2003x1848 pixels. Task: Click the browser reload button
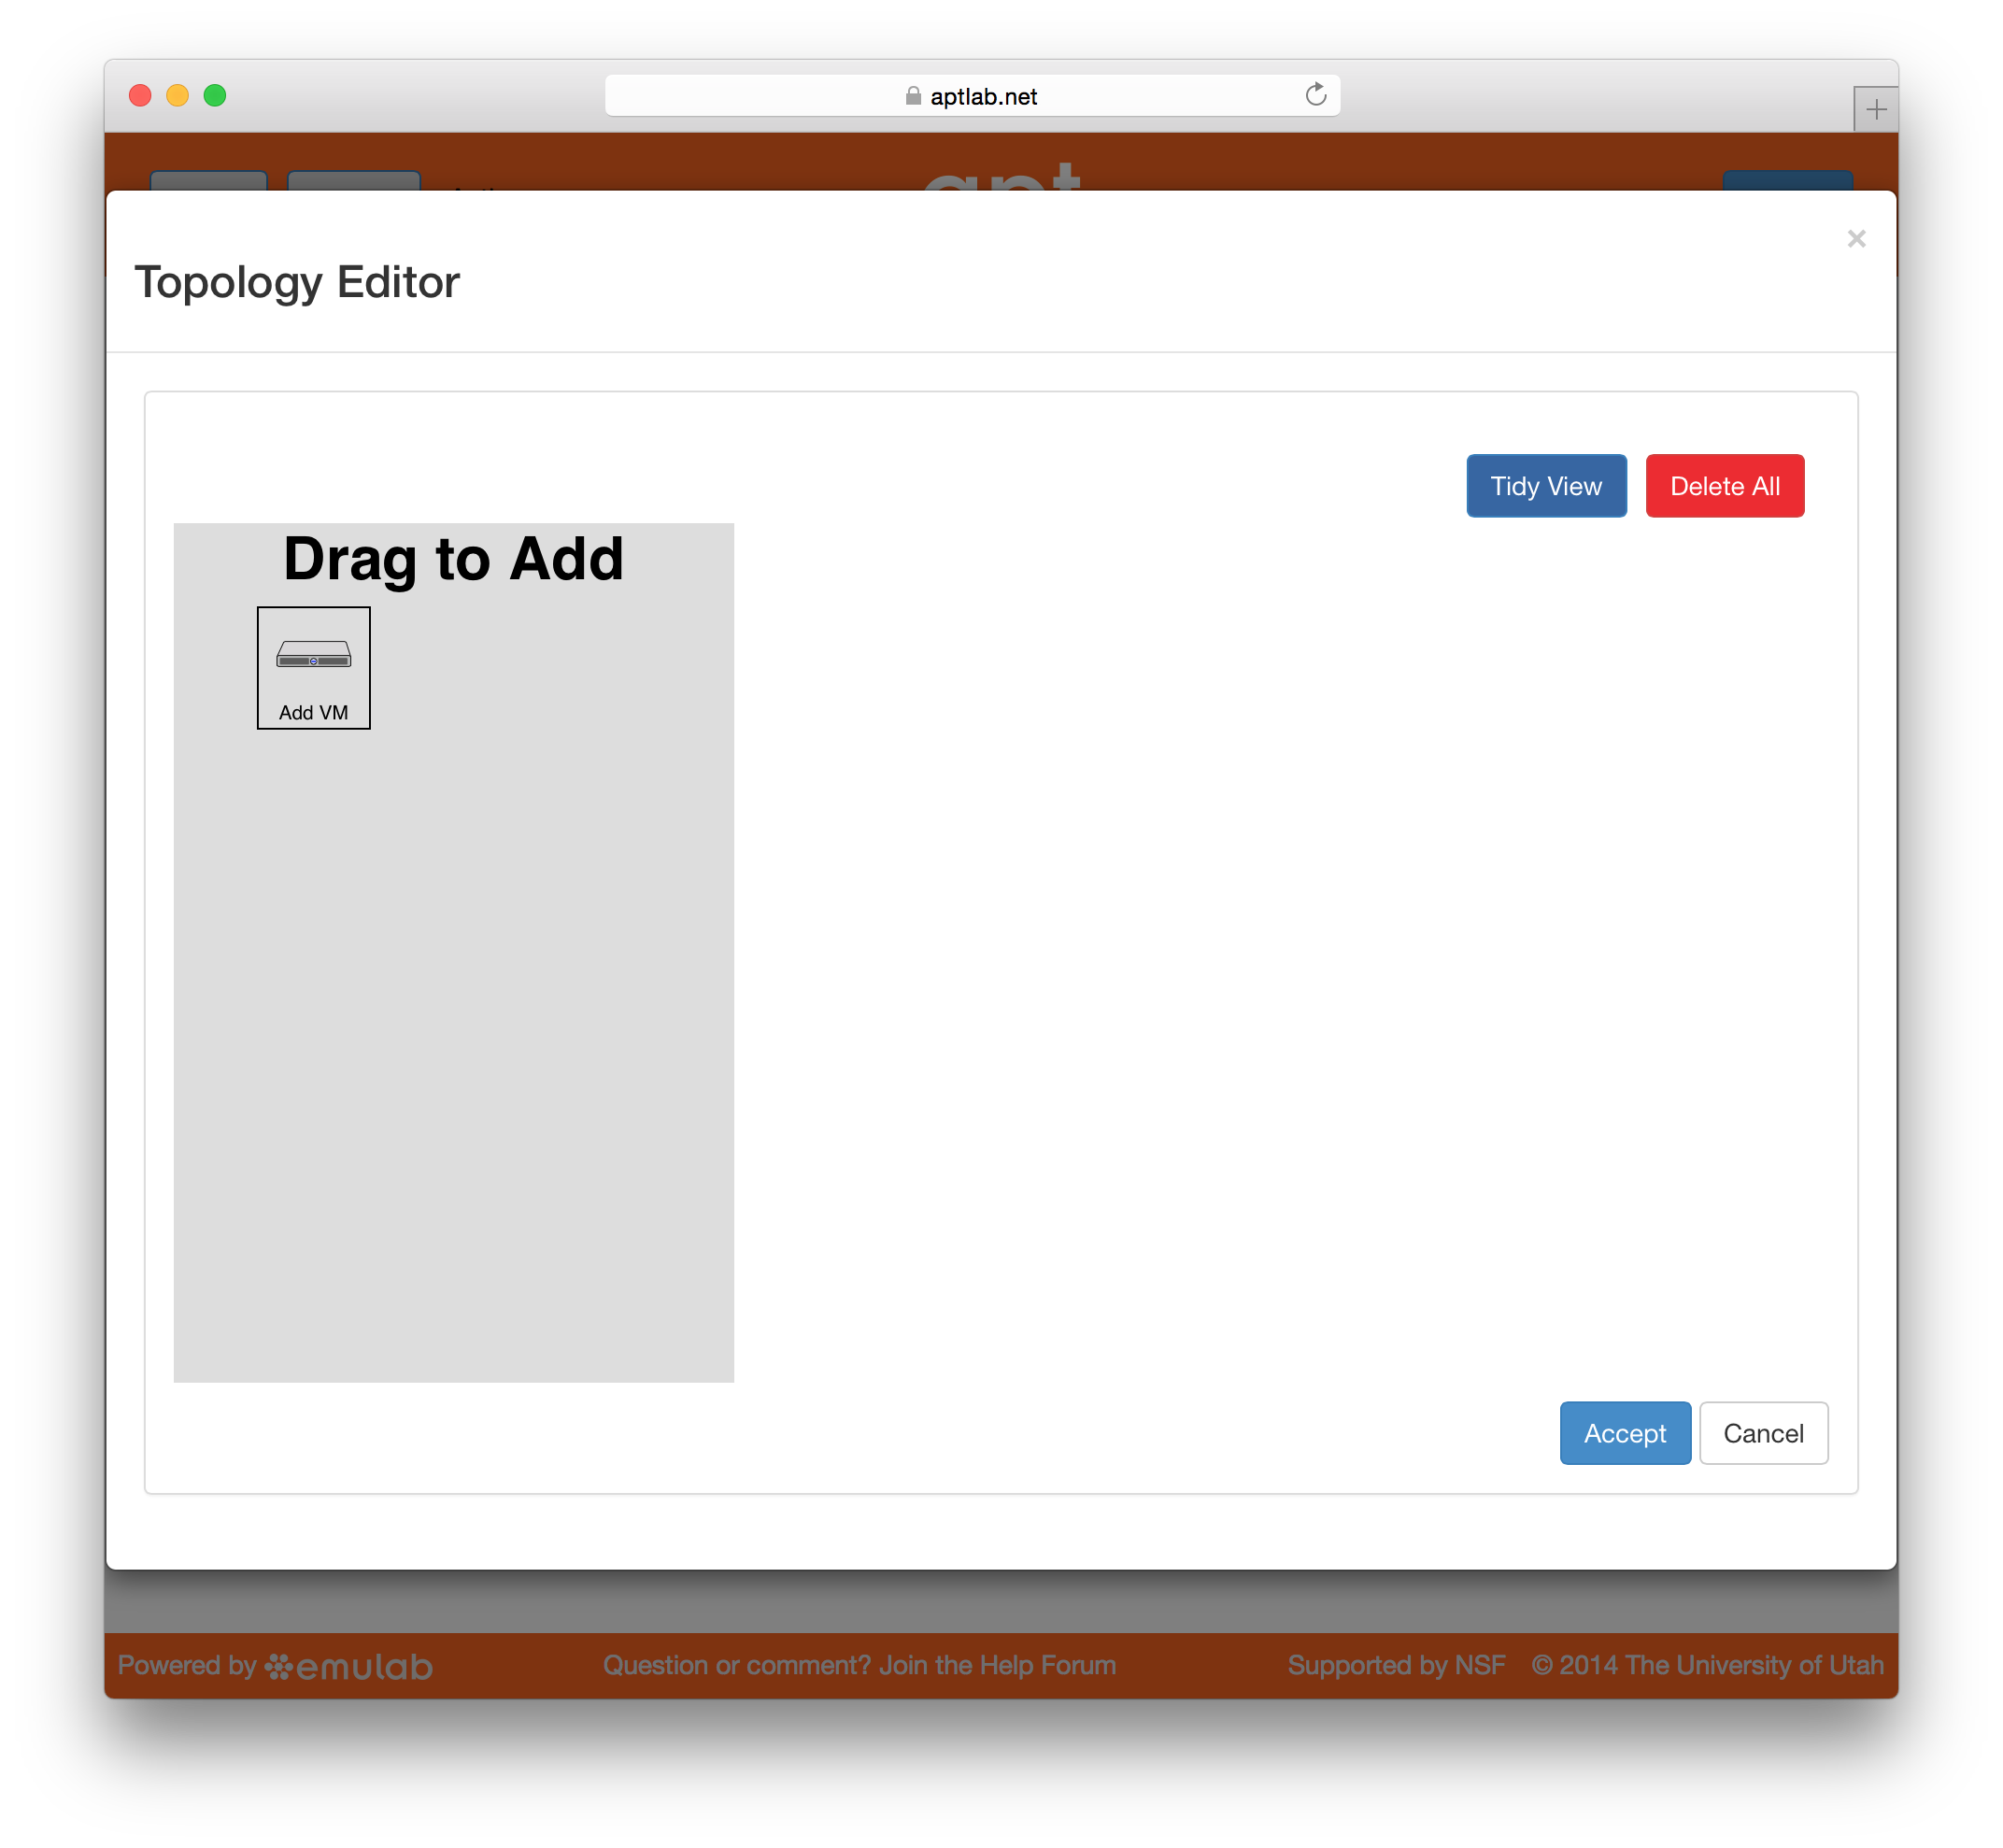pyautogui.click(x=1319, y=96)
